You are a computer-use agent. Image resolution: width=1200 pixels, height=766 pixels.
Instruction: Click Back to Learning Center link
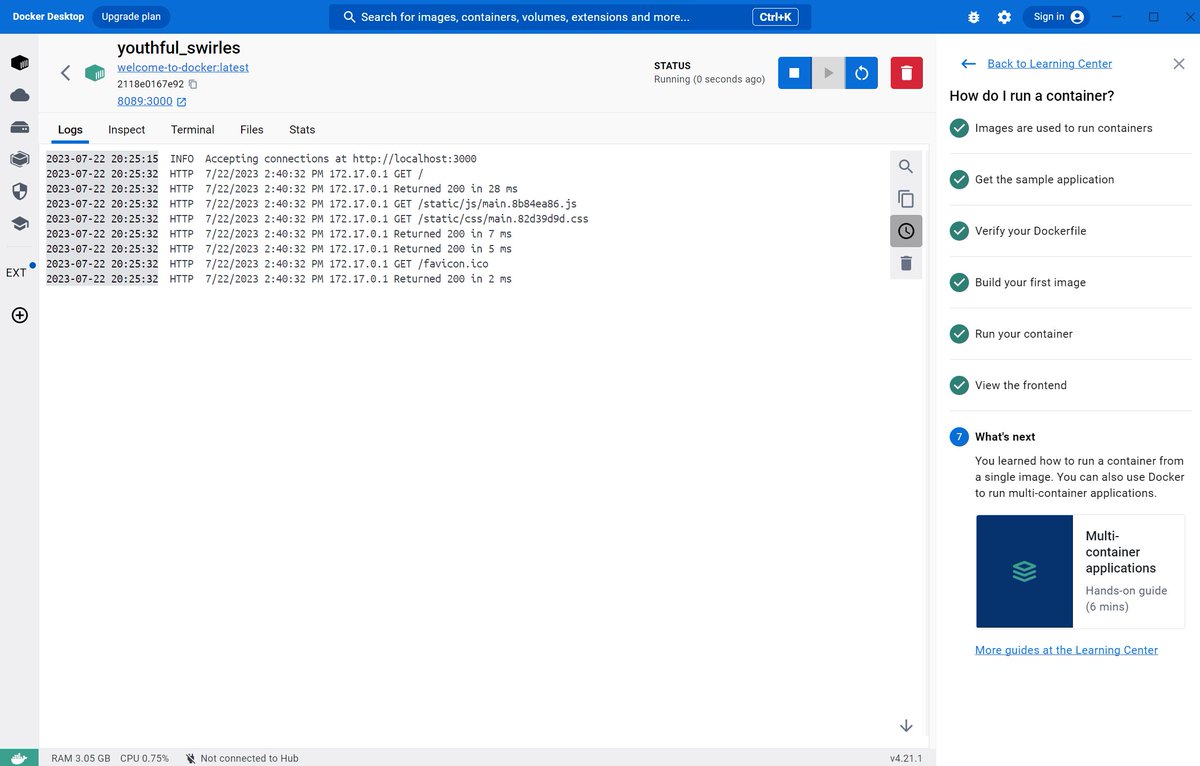click(x=1049, y=64)
